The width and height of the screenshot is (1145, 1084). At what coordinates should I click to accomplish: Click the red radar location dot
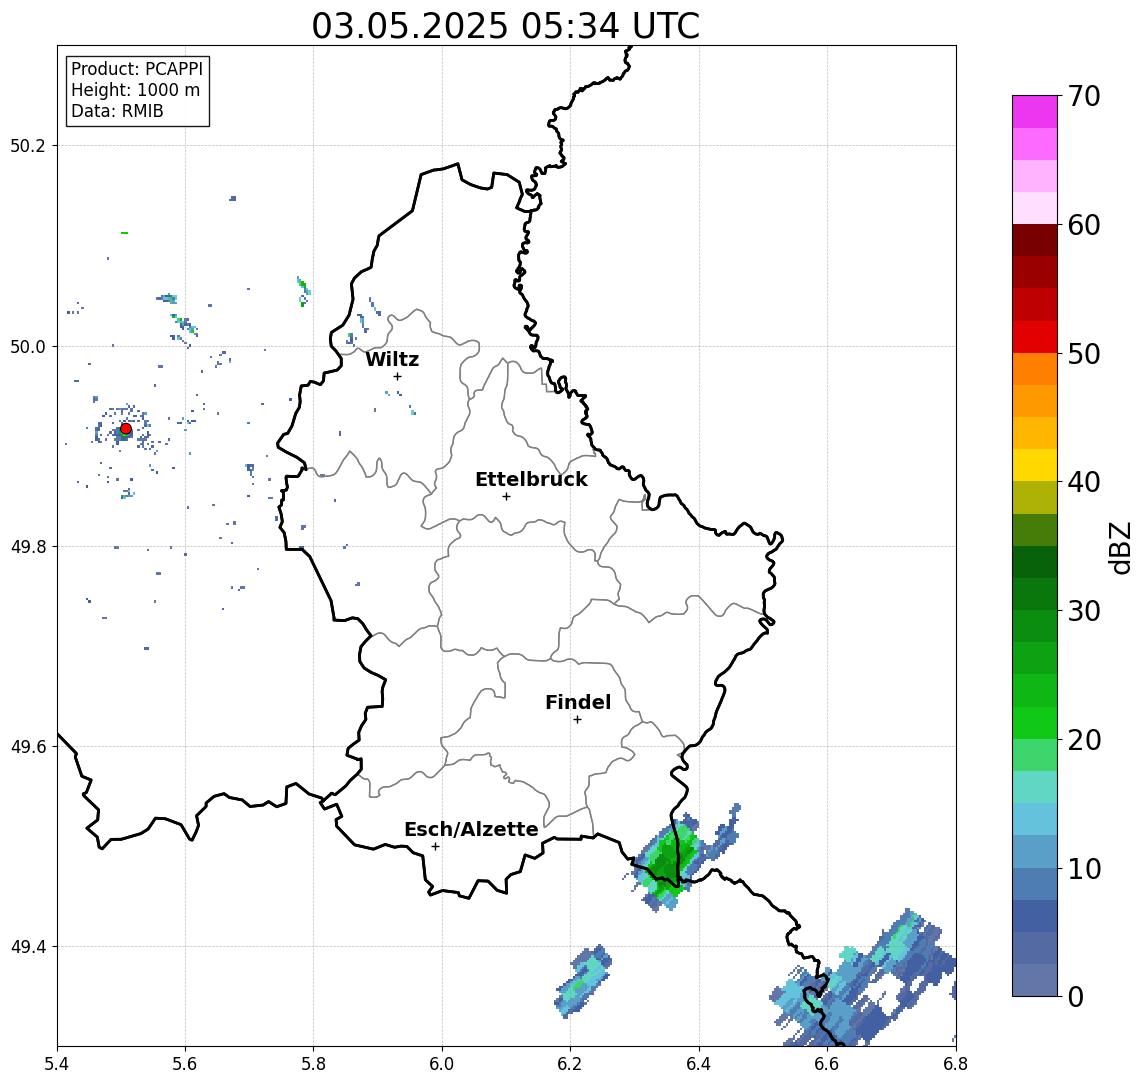[126, 429]
